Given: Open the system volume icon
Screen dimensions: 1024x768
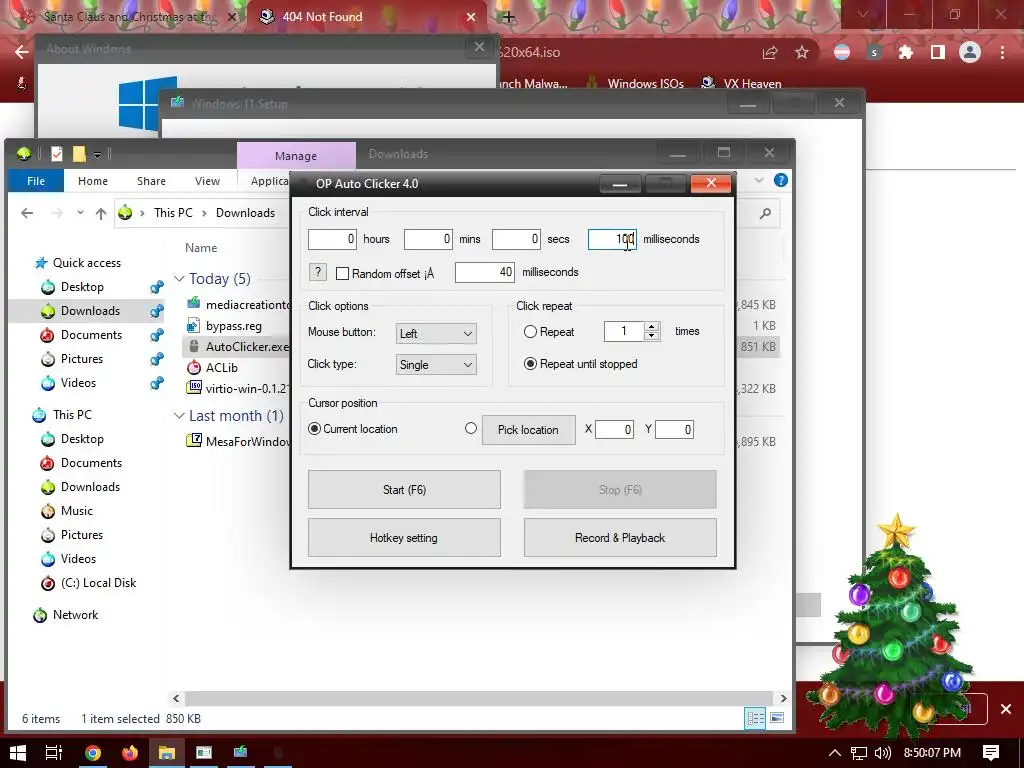Looking at the screenshot, I should 882,753.
